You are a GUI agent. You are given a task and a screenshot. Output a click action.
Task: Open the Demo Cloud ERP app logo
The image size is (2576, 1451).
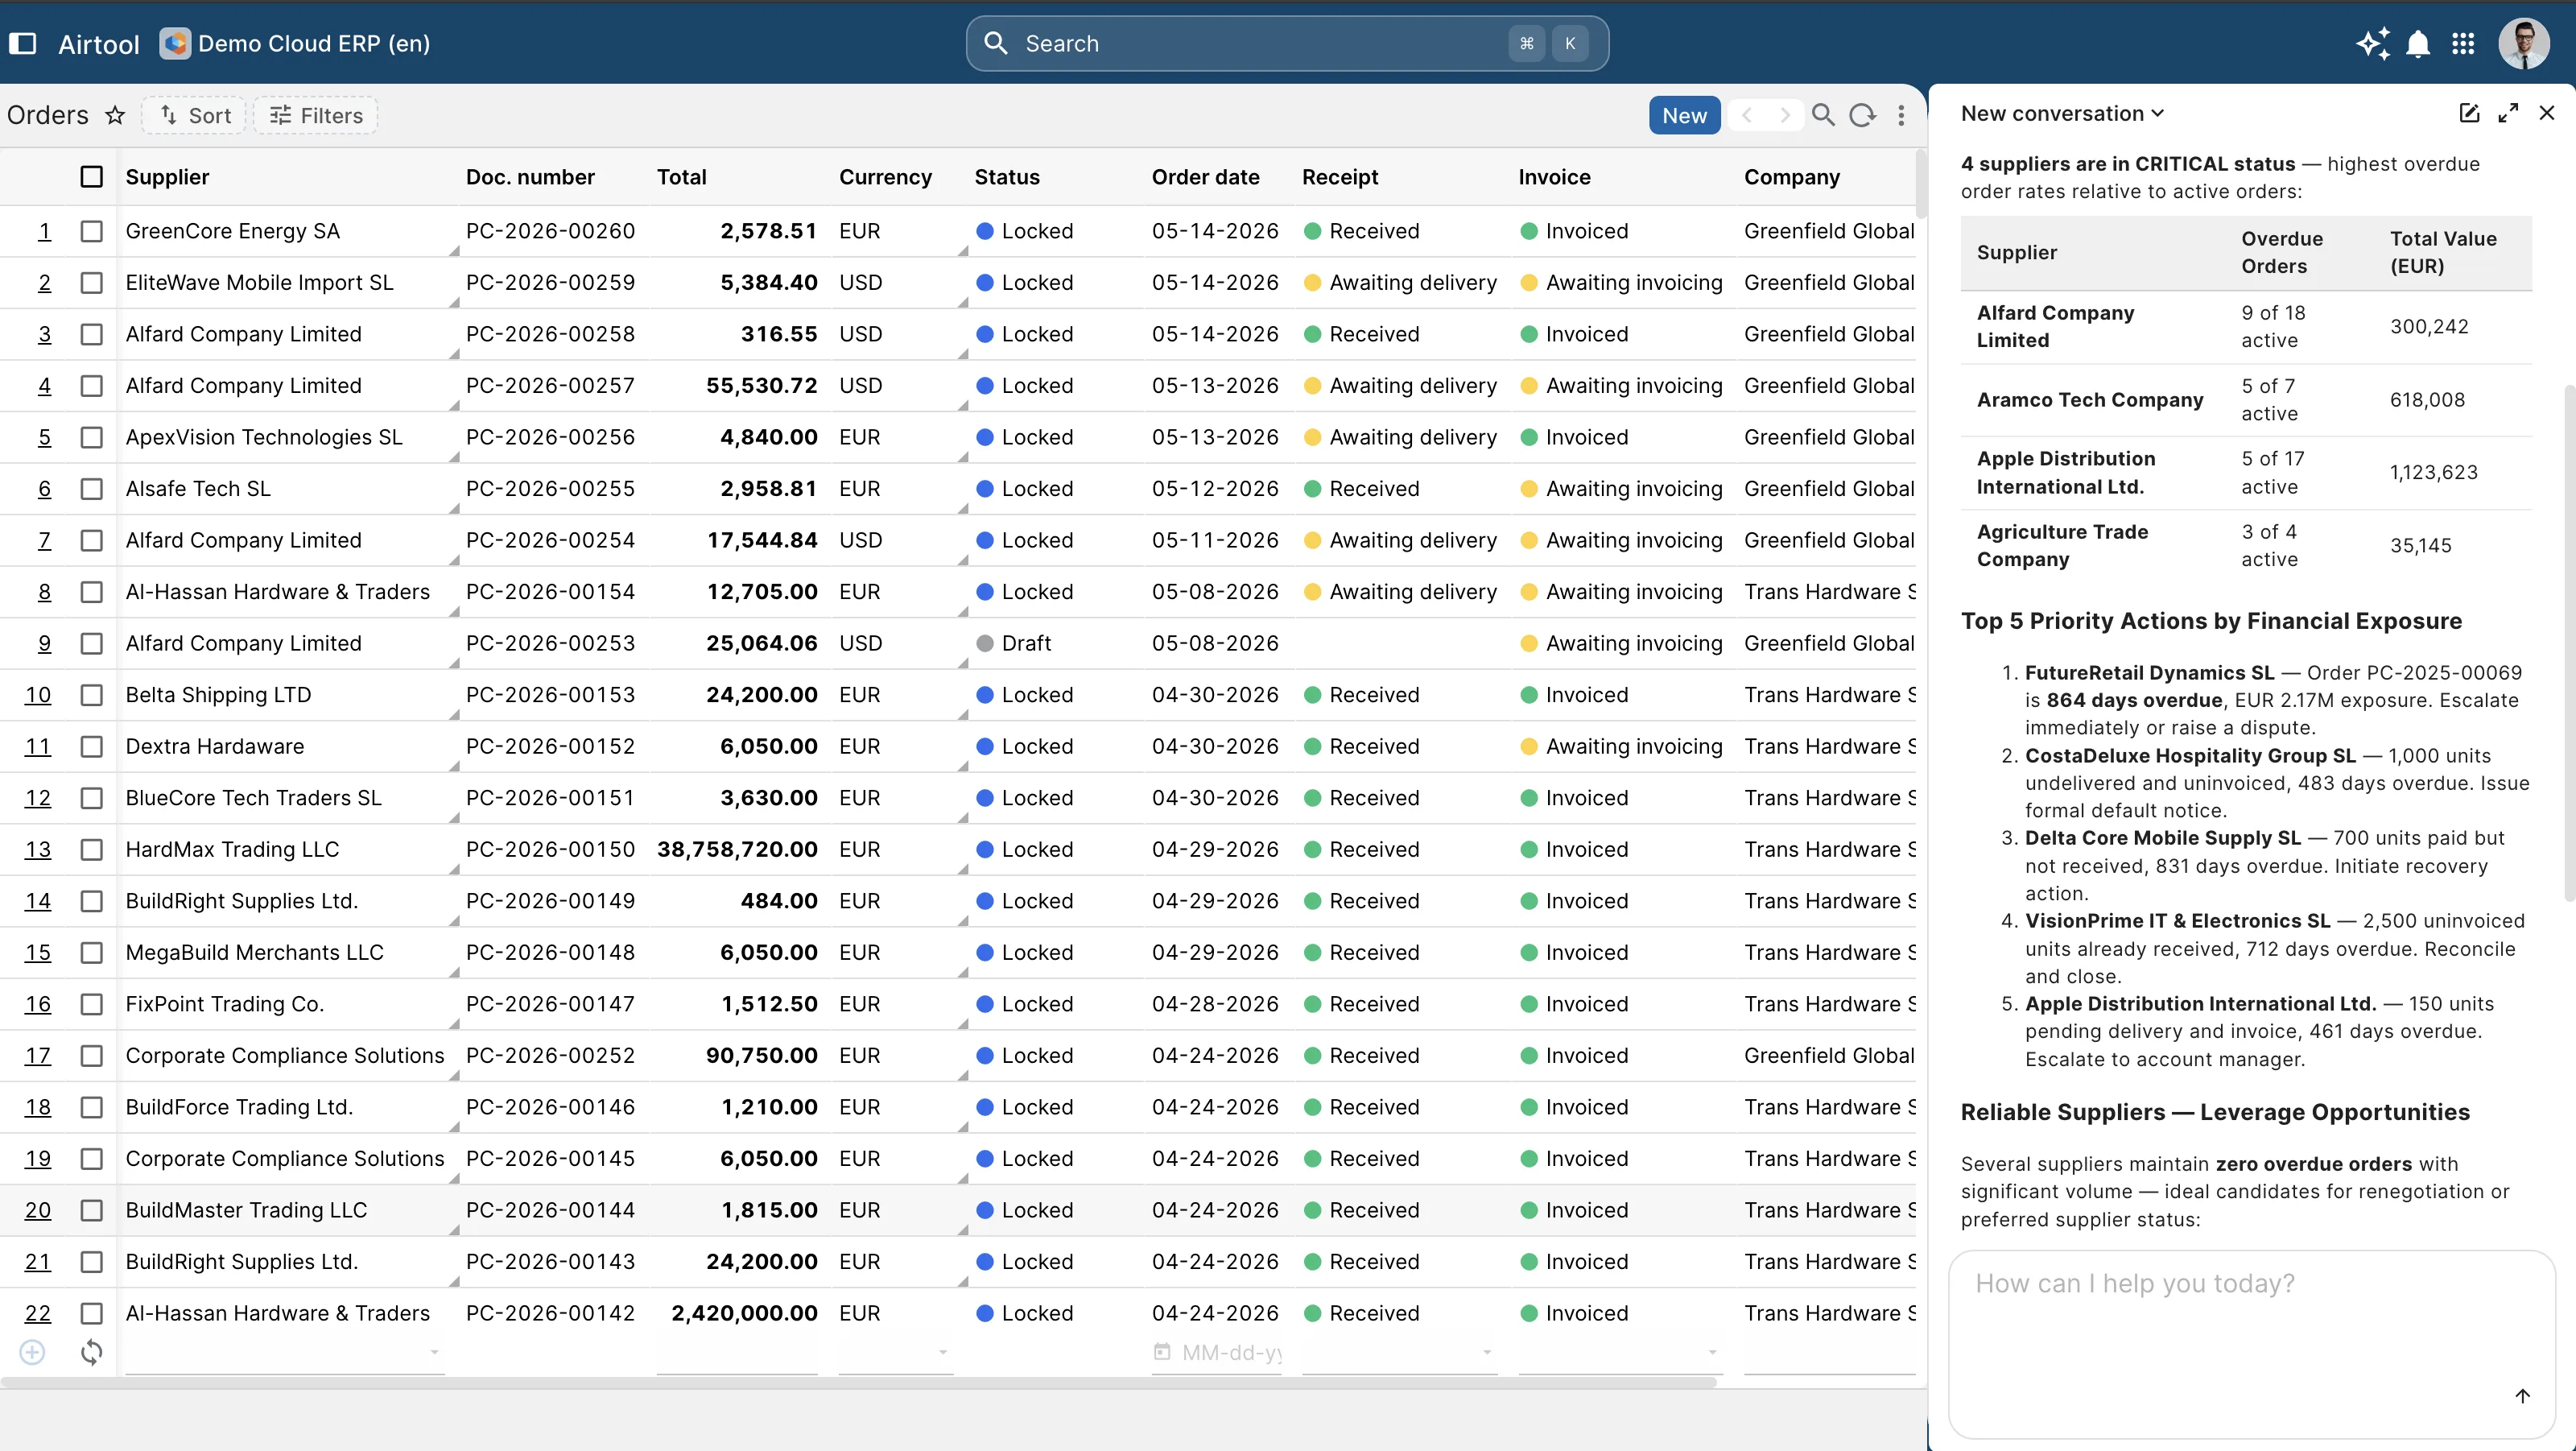[x=175, y=43]
